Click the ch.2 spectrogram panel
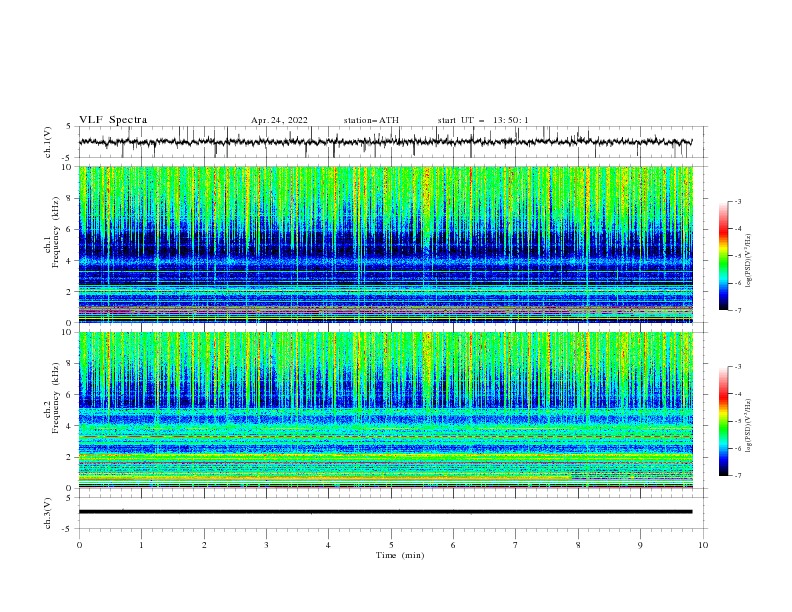Screen dimensions: 792x612 386,410
